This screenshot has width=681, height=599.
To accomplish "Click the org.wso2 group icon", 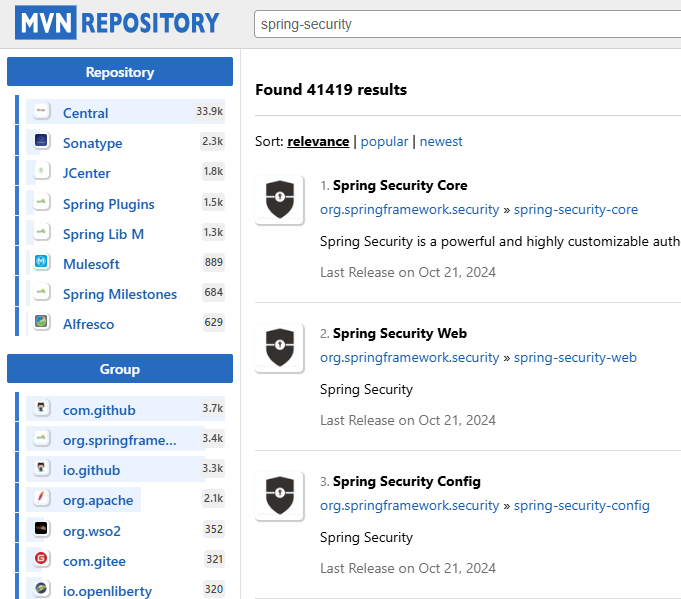I will click(41, 528).
